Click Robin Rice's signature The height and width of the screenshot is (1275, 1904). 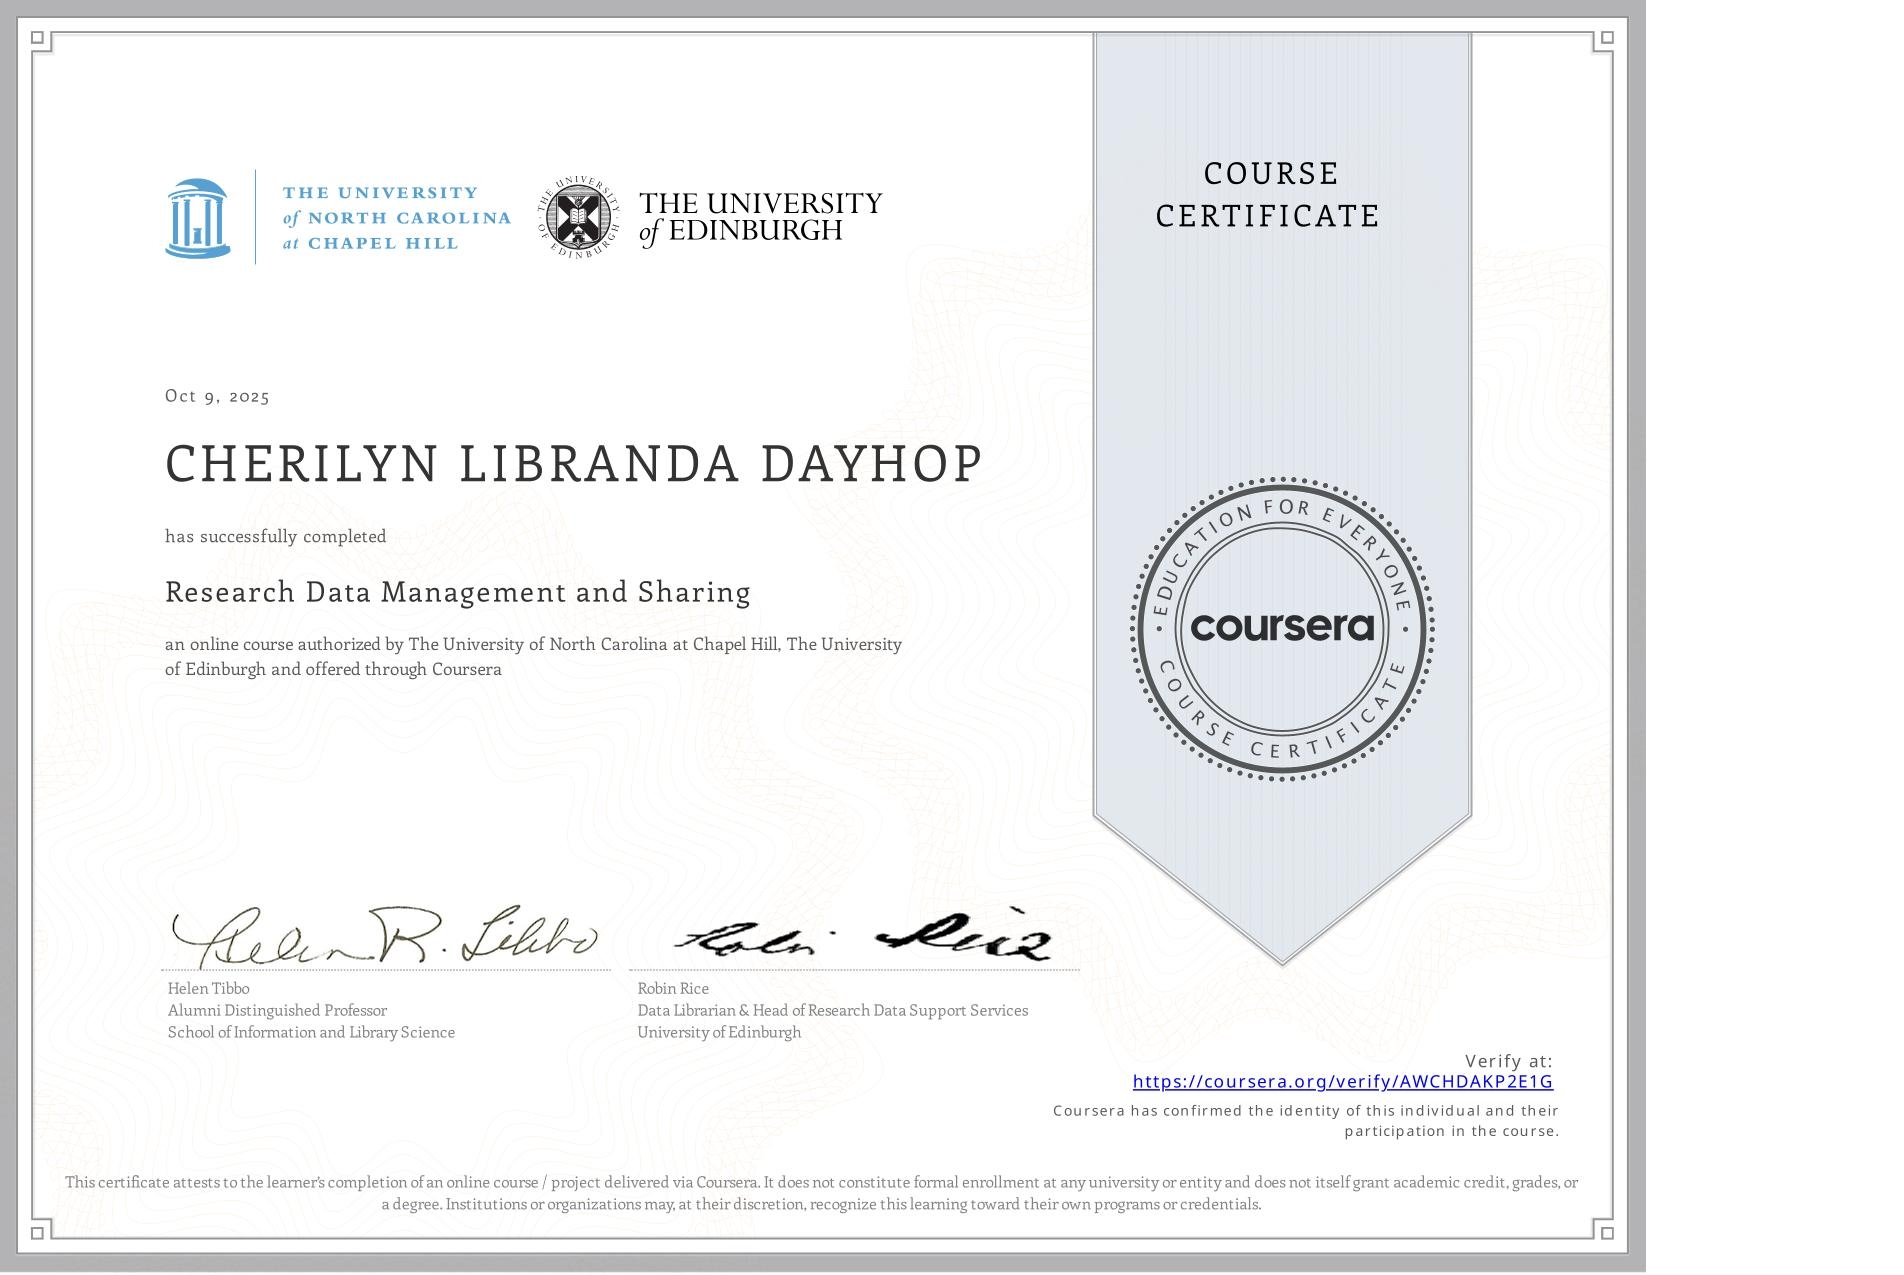(x=863, y=936)
